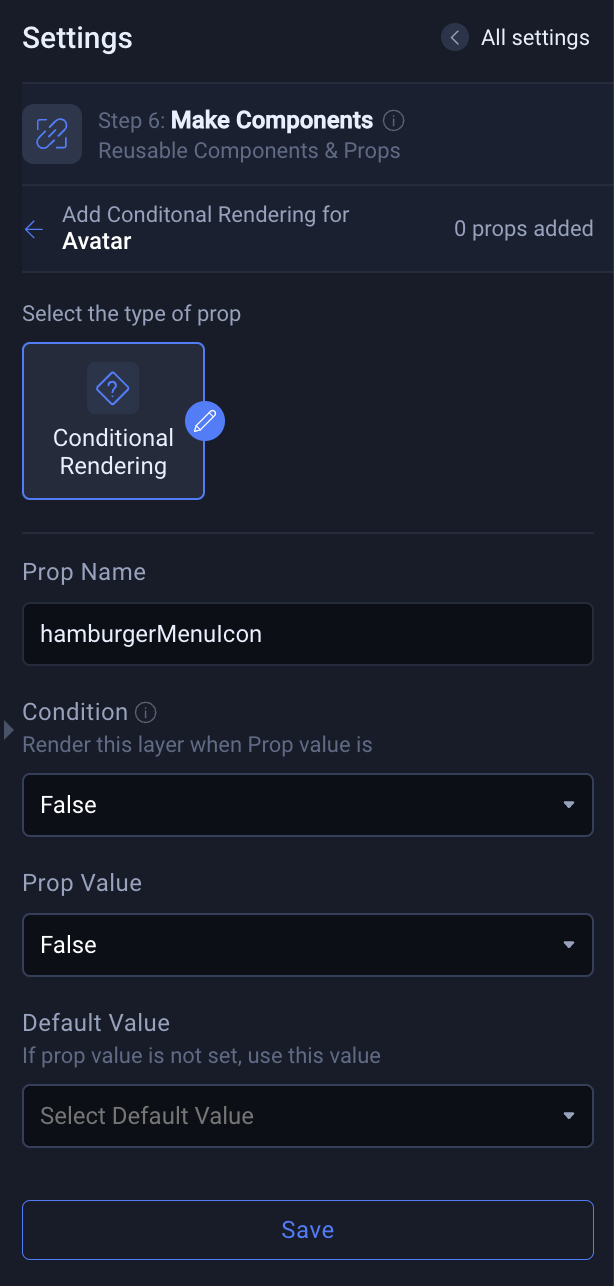614x1286 pixels.
Task: Click the small arrow on the left panel edge
Action: click(x=7, y=731)
